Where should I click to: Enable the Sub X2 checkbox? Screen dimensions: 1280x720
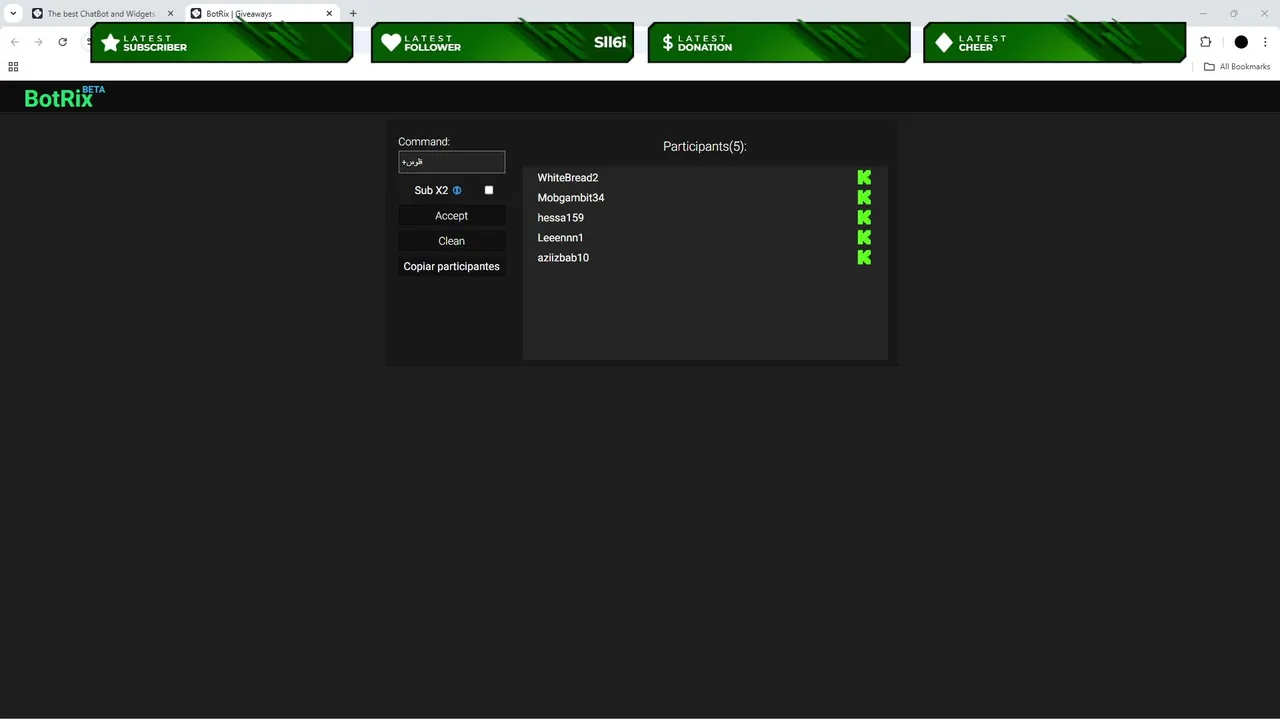click(x=489, y=190)
